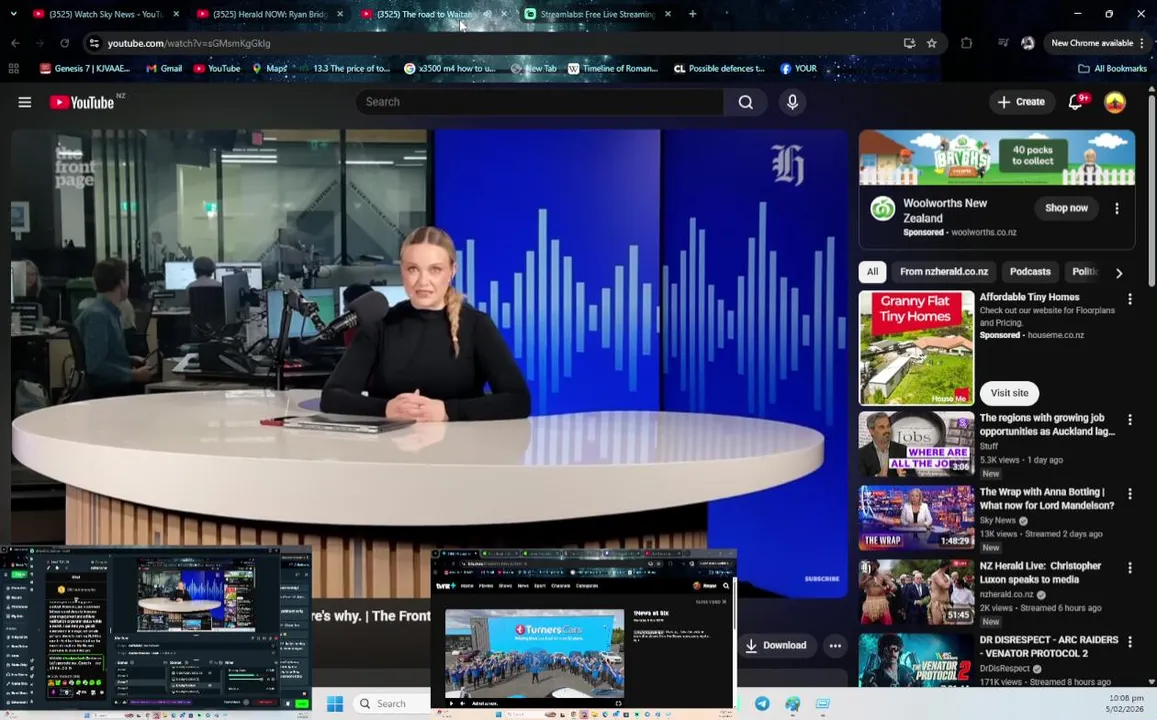Open options for Affordable Tiny Homes ad
Viewport: 1157px width, 720px height.
[x=1129, y=299]
